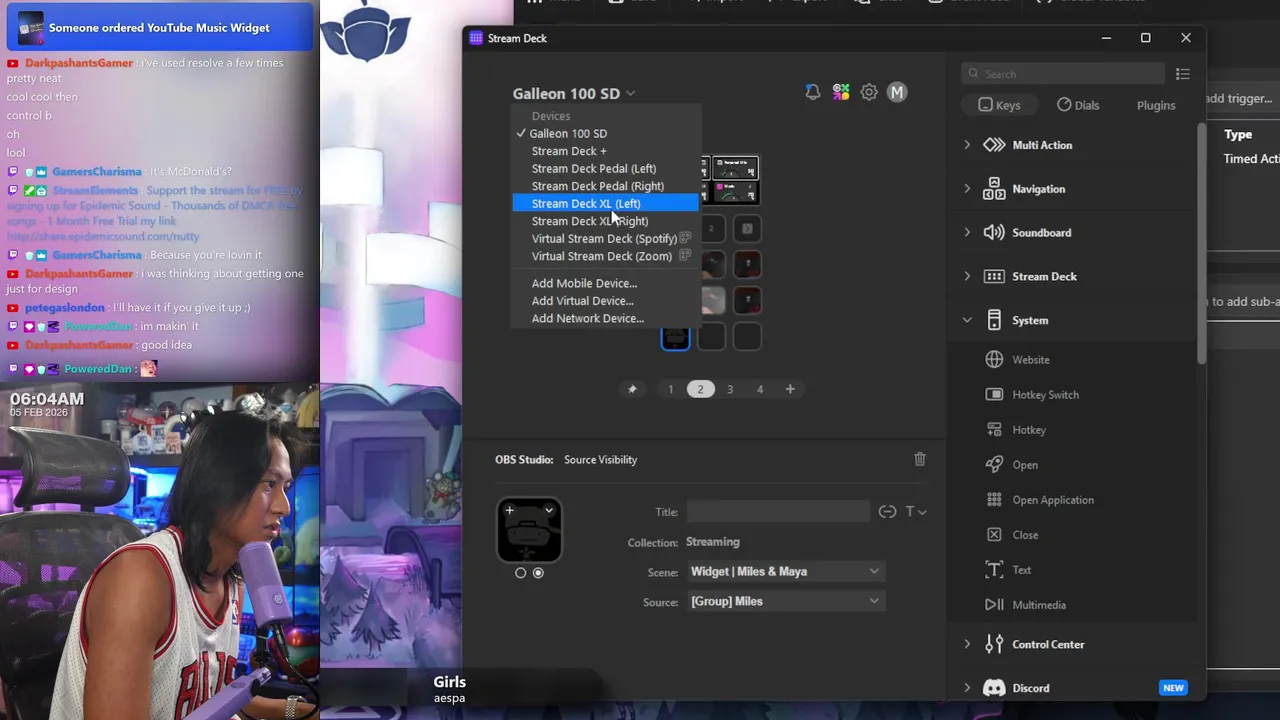
Task: Select the first state radio under key icon
Action: tap(520, 573)
